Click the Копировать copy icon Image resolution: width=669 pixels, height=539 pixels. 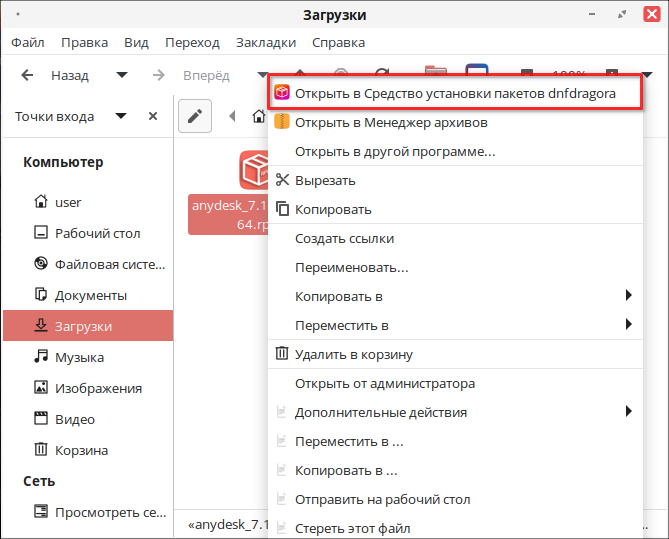(x=282, y=209)
